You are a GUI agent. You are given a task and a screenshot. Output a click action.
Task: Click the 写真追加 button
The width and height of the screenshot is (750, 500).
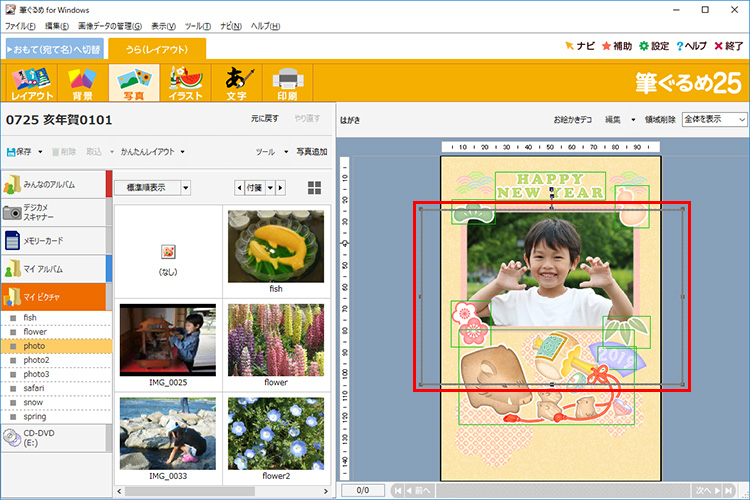(311, 152)
